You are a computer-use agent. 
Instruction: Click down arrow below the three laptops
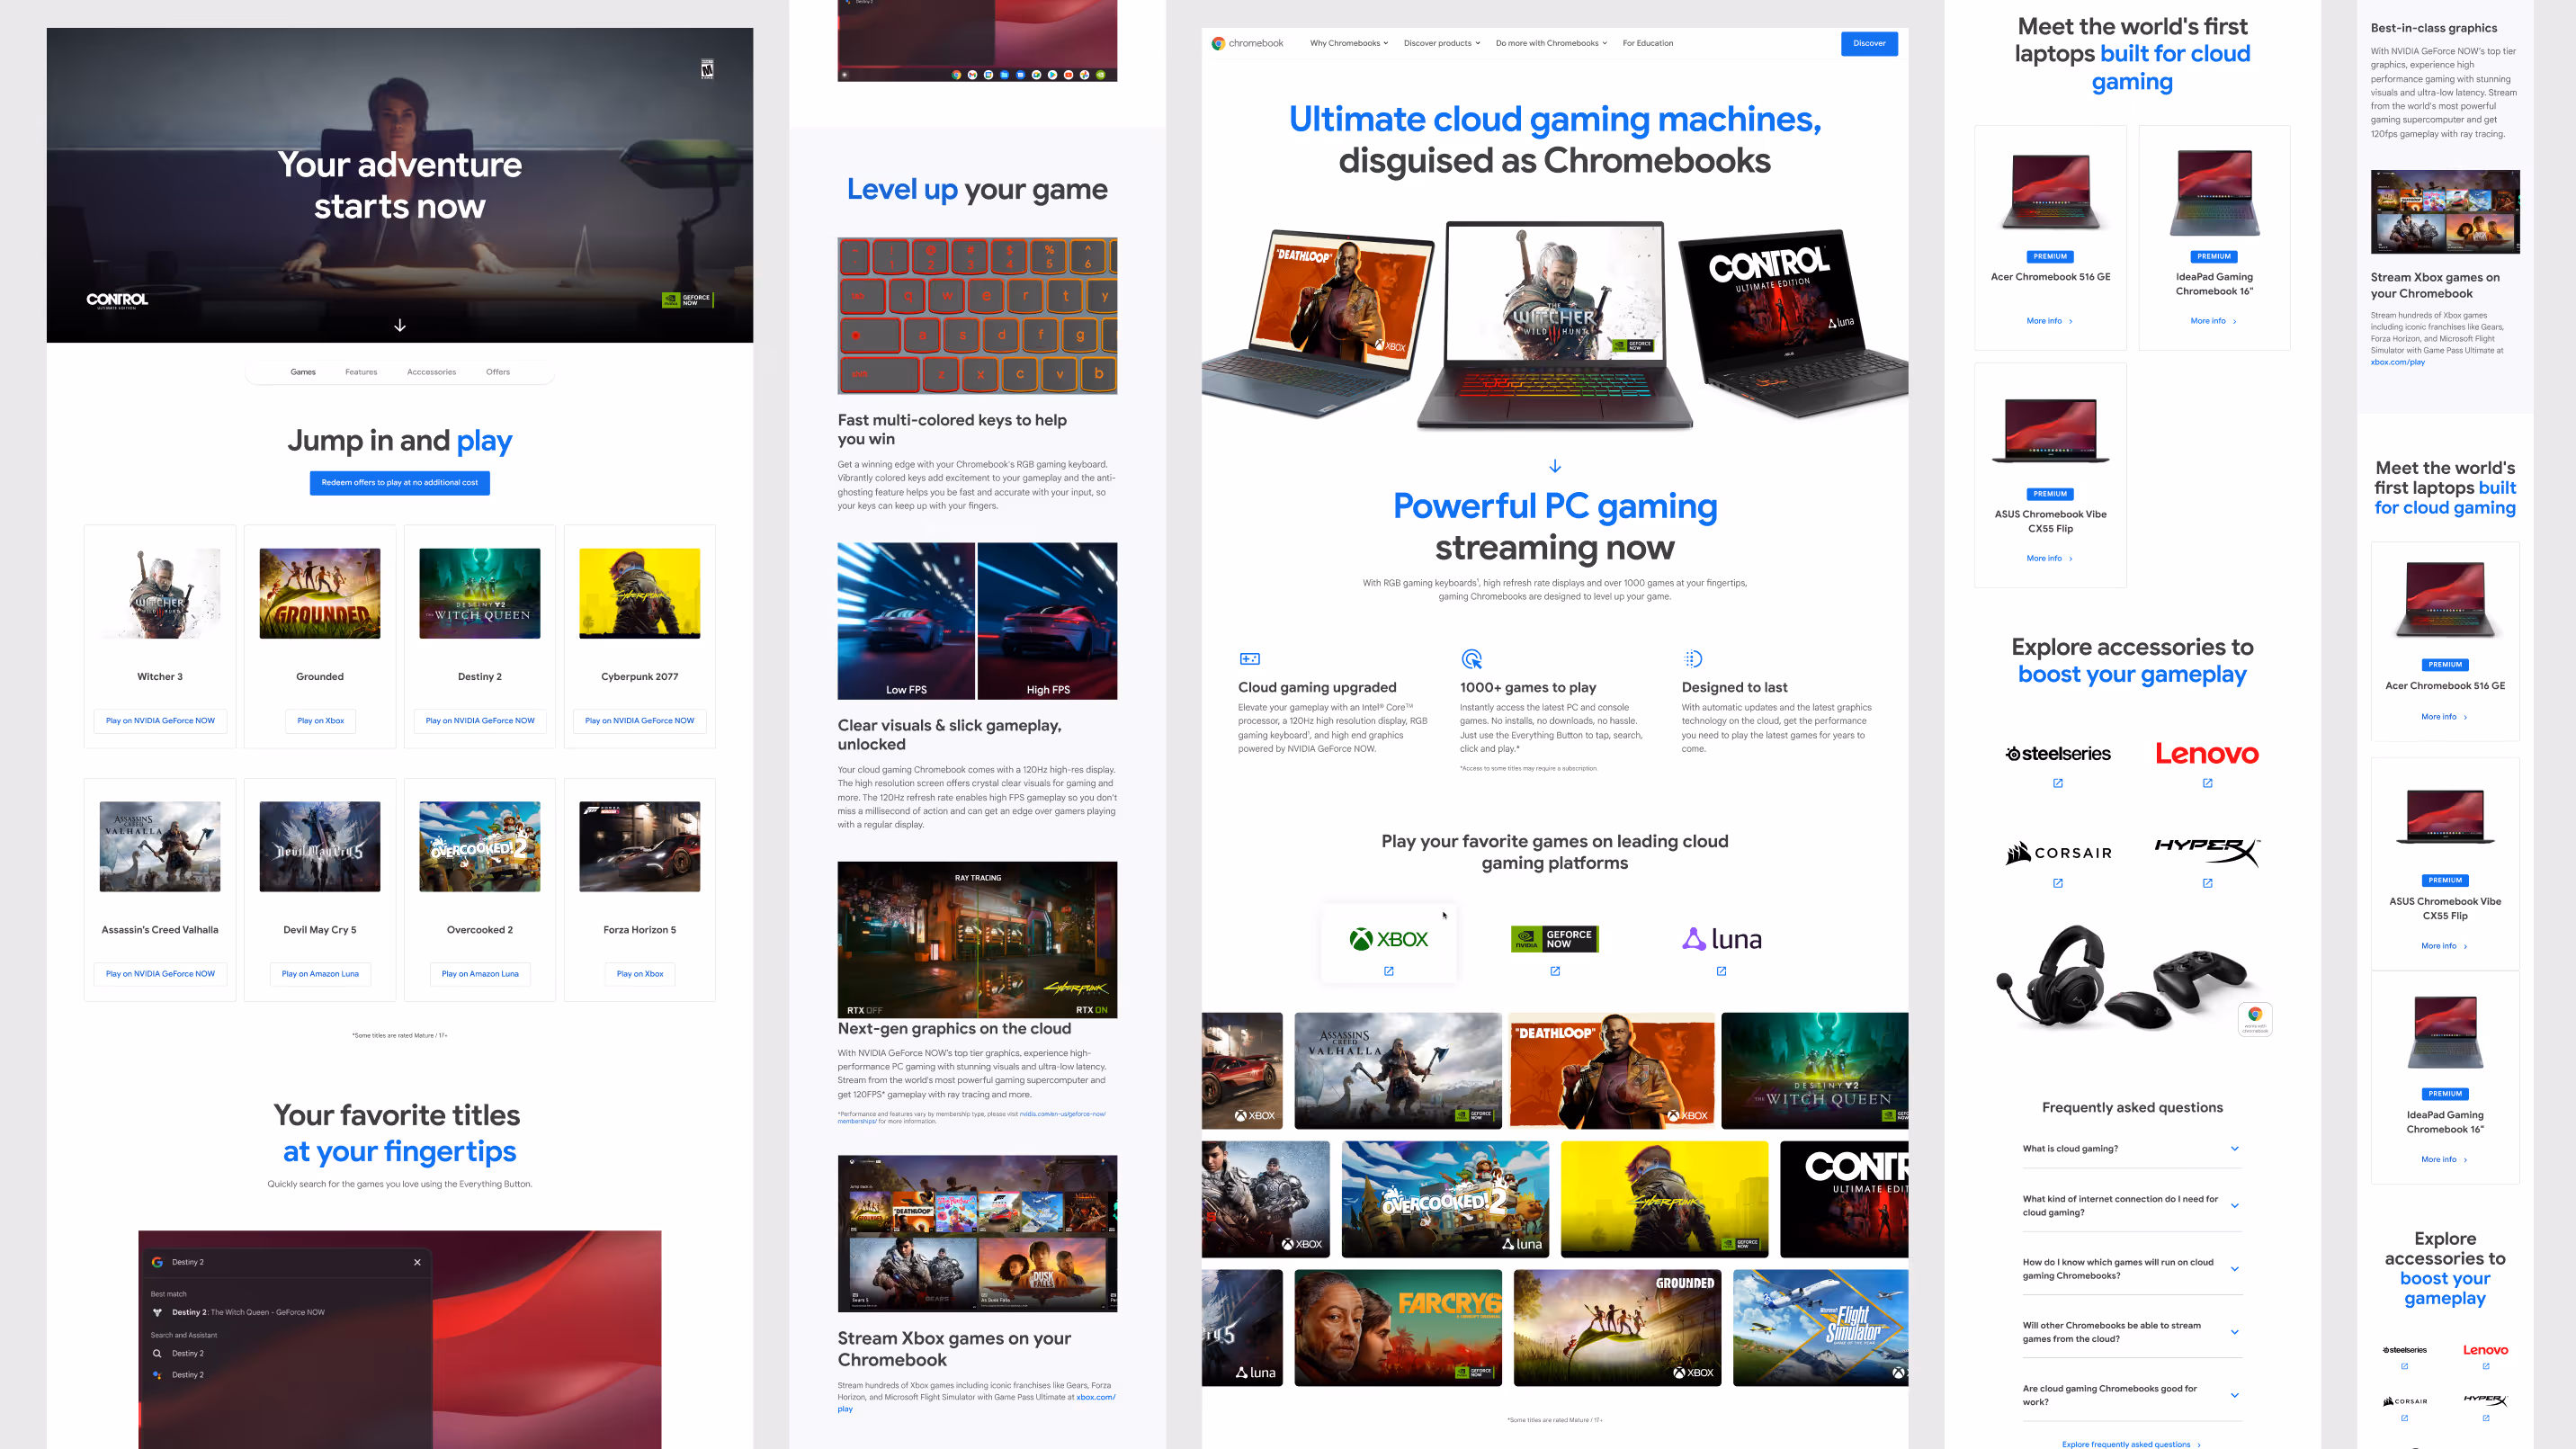[1555, 466]
